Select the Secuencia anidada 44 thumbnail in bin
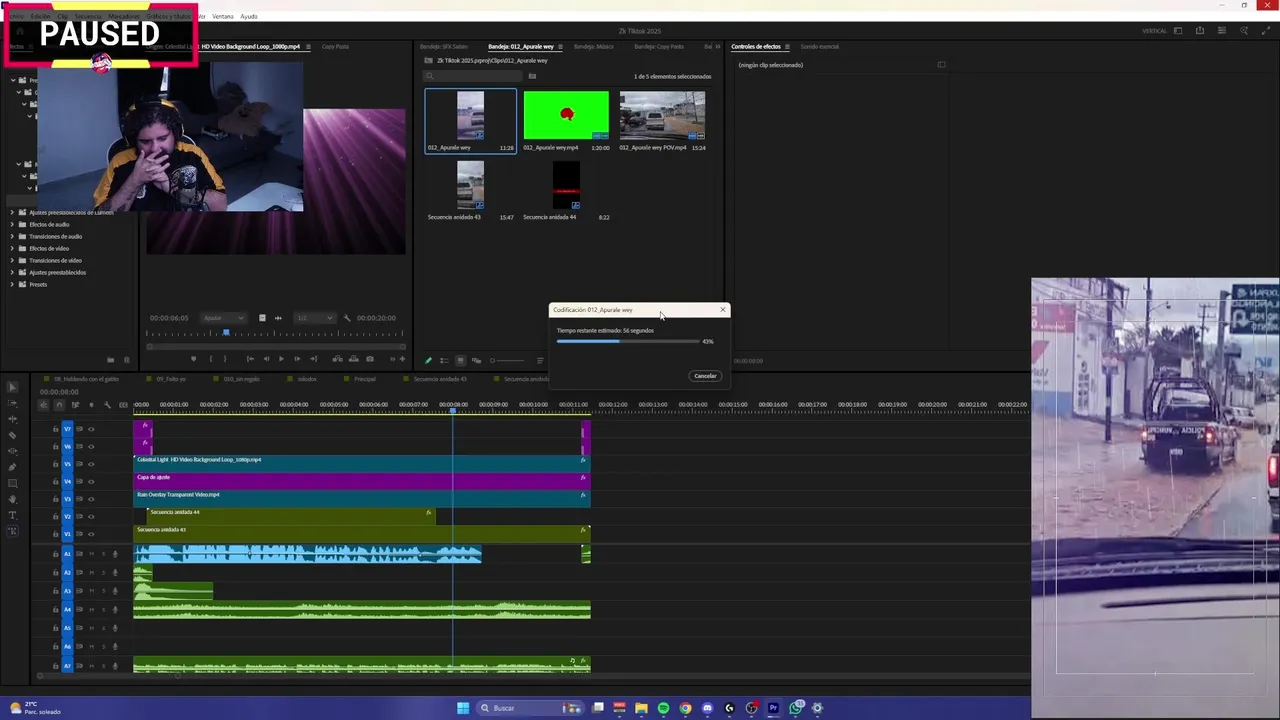This screenshot has height=720, width=1280. 566,186
